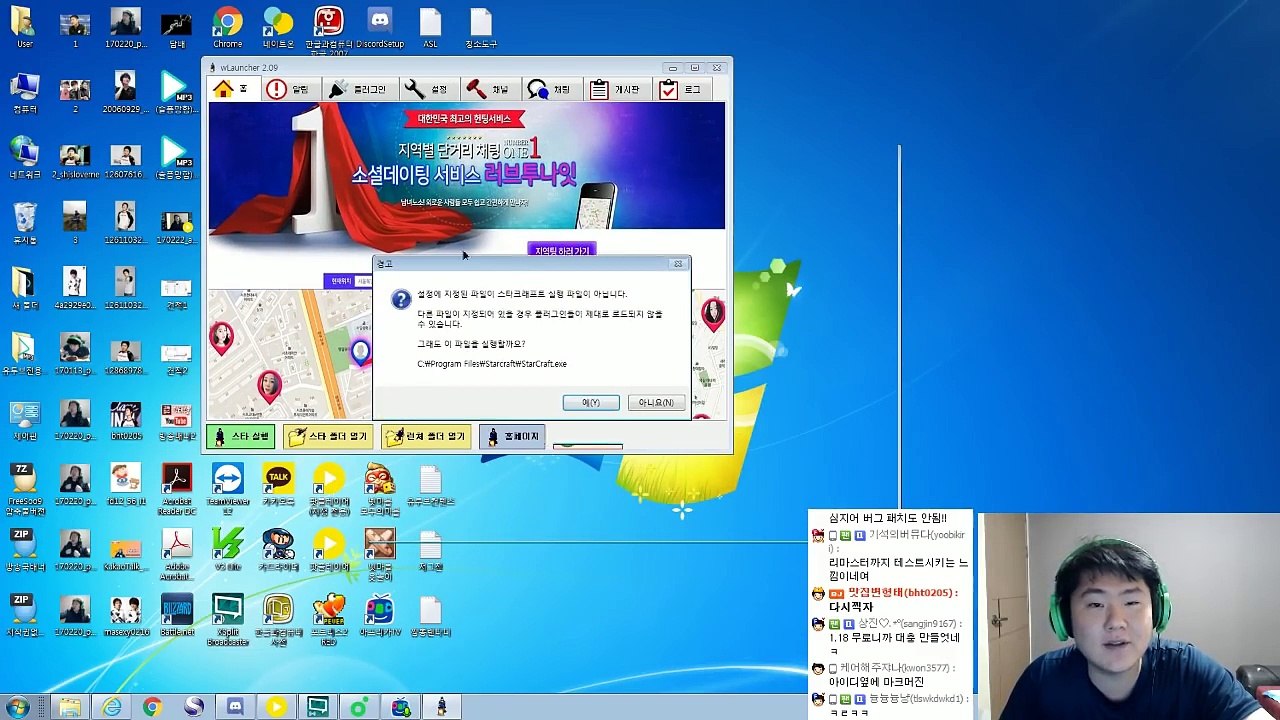The width and height of the screenshot is (1280, 720).
Task: Open Chrome from the taskbar
Action: click(x=152, y=707)
